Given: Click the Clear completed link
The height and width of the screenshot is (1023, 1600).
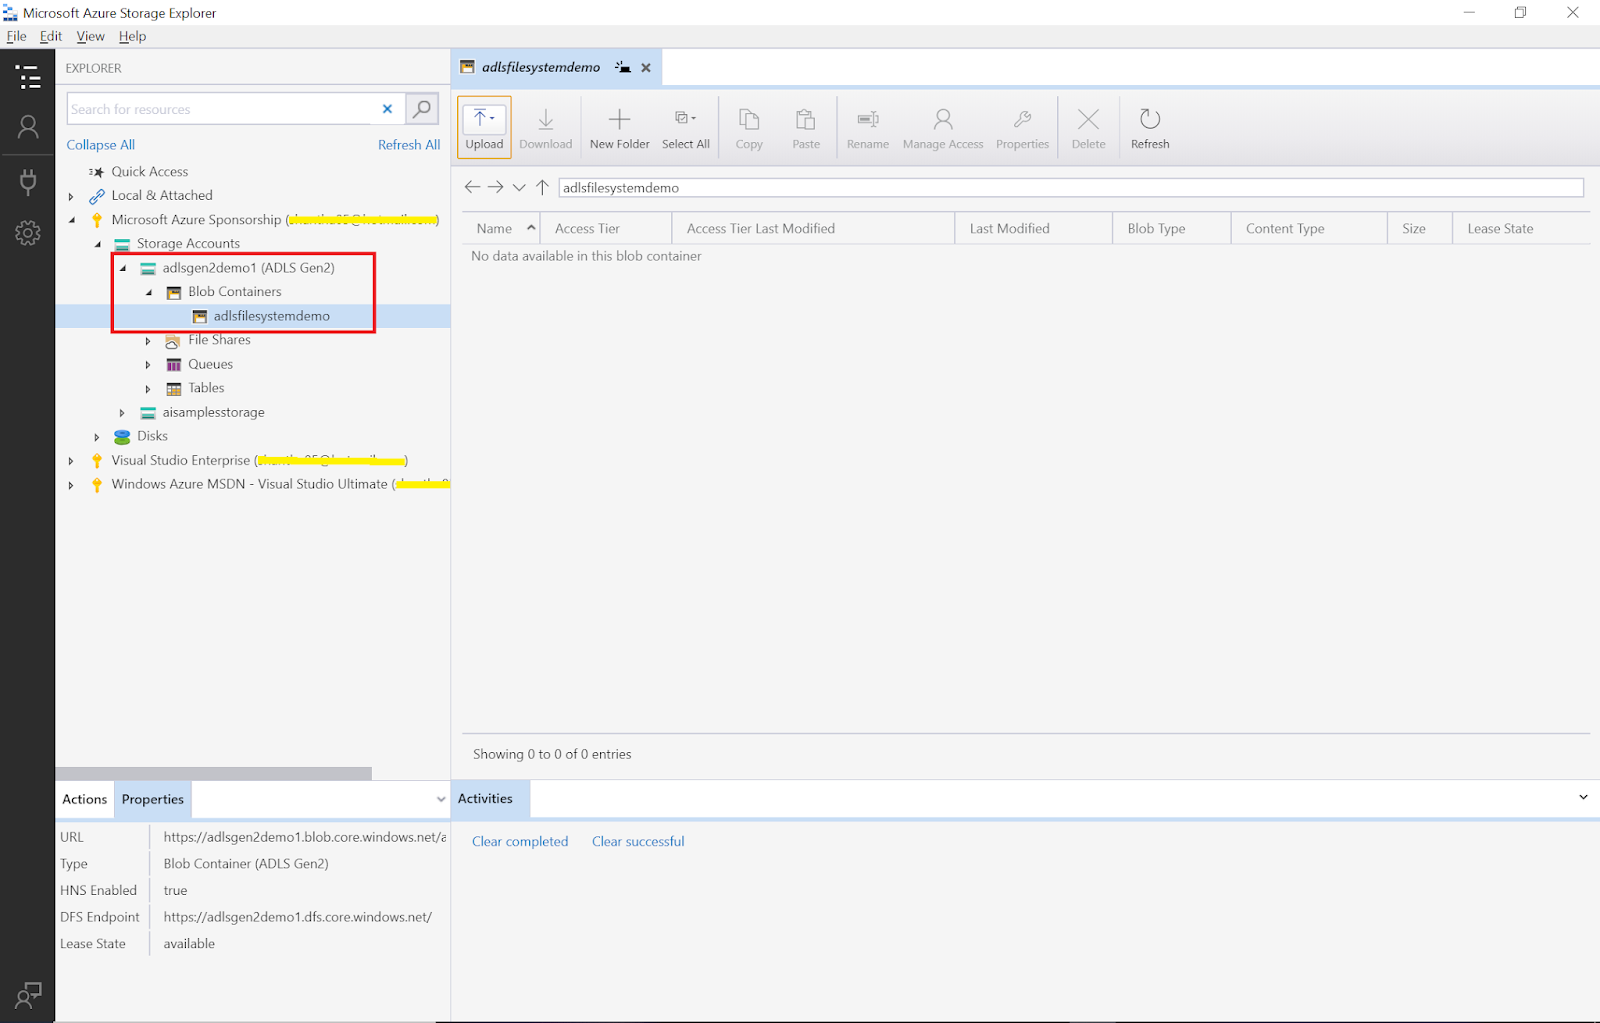Looking at the screenshot, I should 519,841.
